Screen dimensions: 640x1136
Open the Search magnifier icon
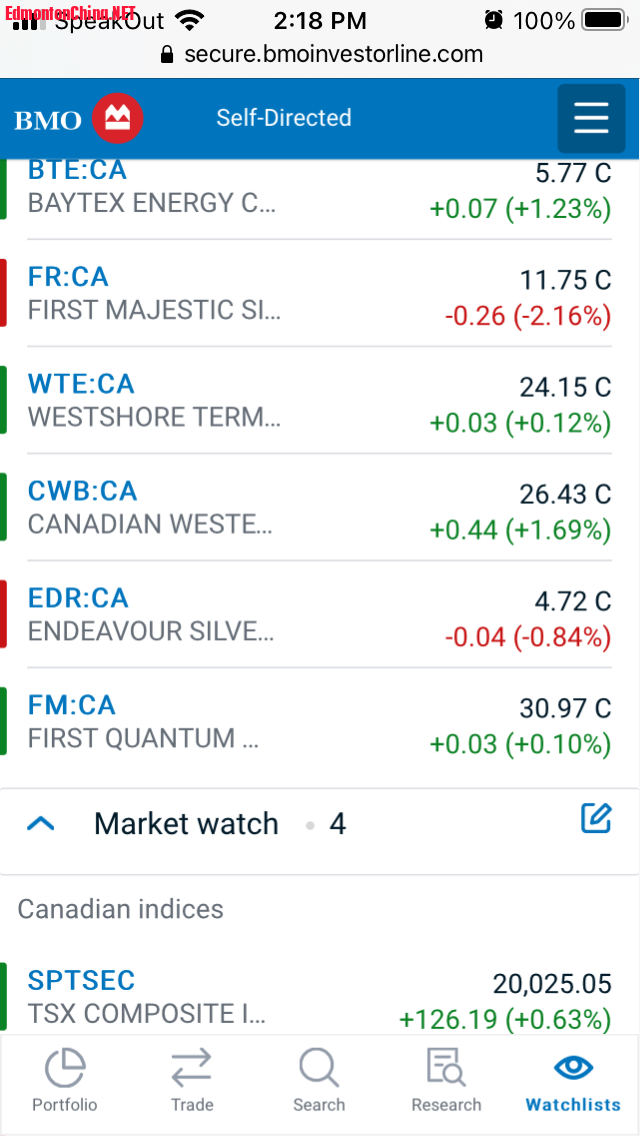pos(319,1067)
